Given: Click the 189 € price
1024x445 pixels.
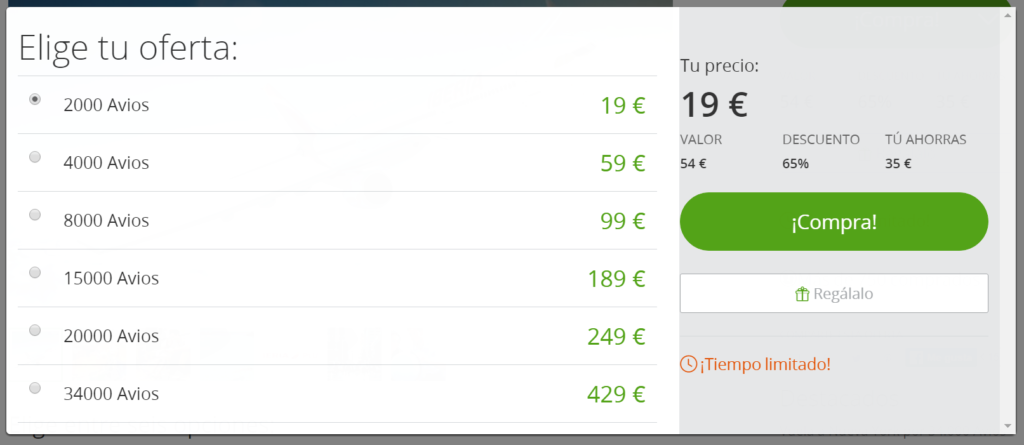Looking at the screenshot, I should 616,278.
